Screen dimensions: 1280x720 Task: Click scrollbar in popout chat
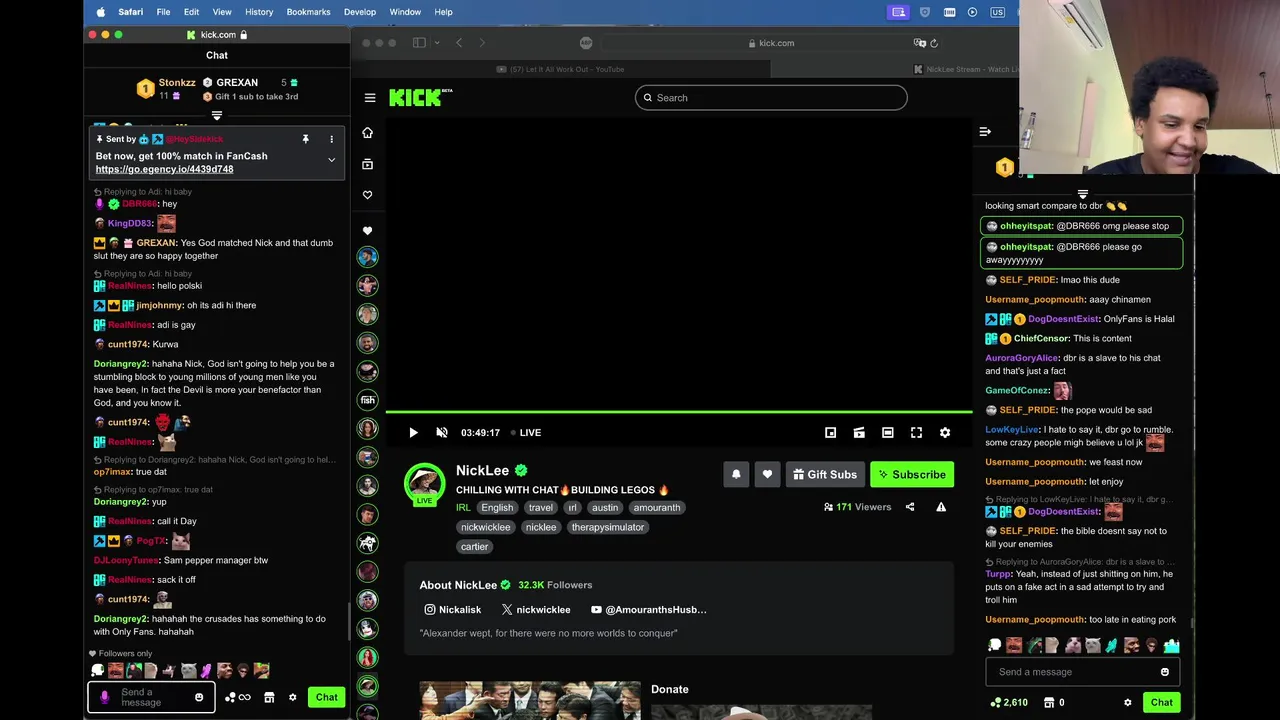348,622
